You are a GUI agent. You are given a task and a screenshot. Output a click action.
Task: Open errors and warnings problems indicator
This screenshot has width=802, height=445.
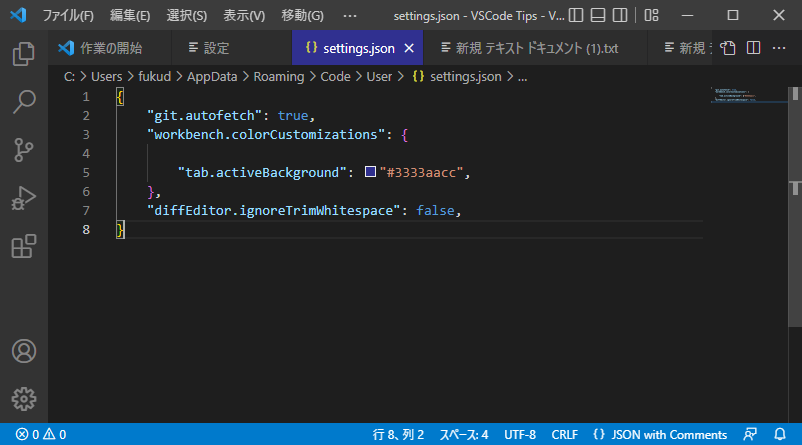tap(41, 435)
